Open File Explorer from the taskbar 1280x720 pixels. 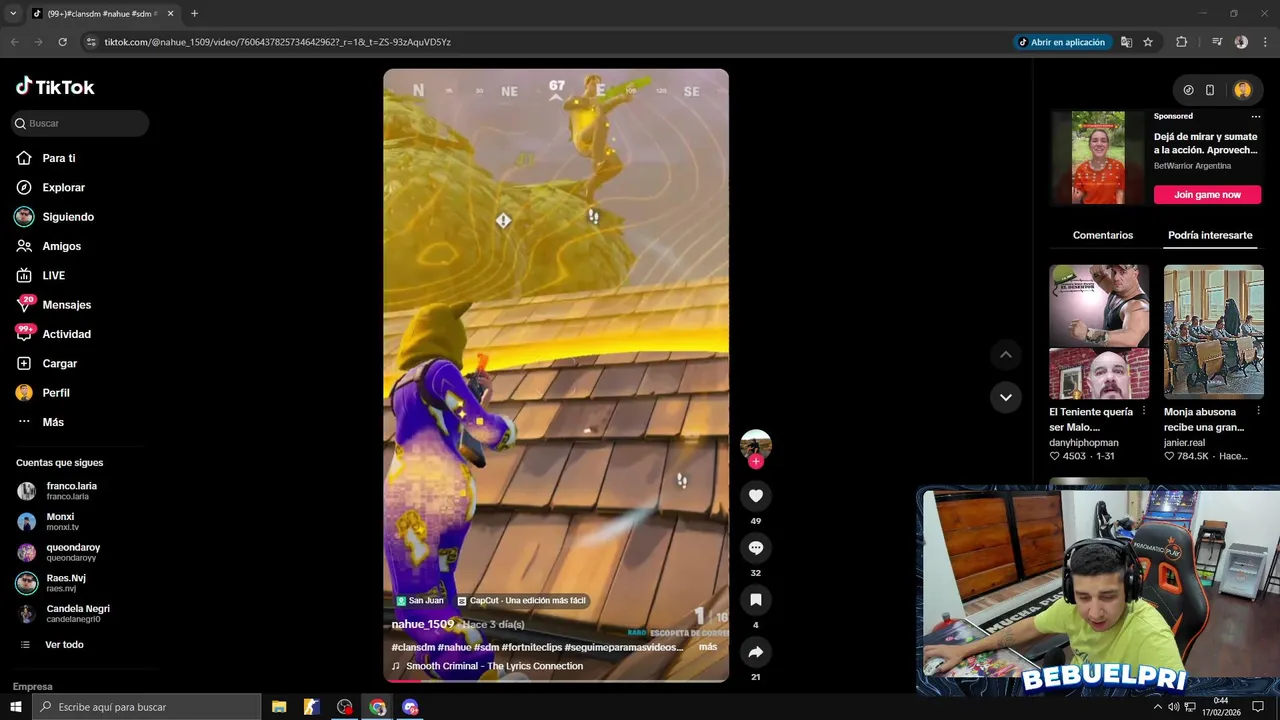(x=279, y=707)
